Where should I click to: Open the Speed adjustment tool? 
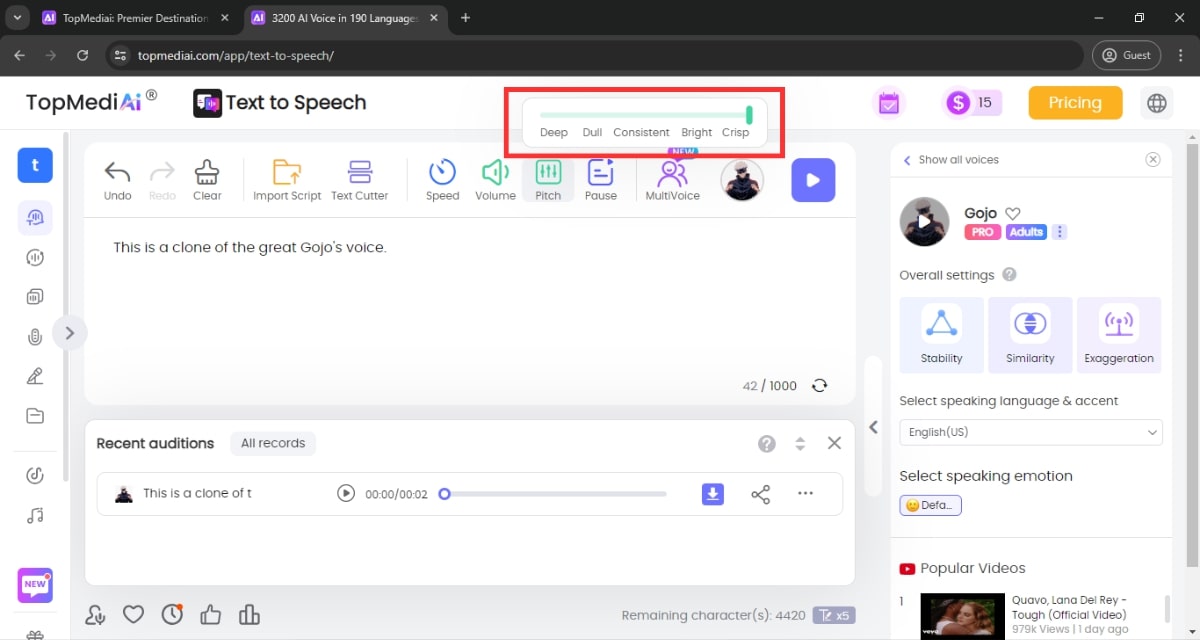click(x=442, y=180)
